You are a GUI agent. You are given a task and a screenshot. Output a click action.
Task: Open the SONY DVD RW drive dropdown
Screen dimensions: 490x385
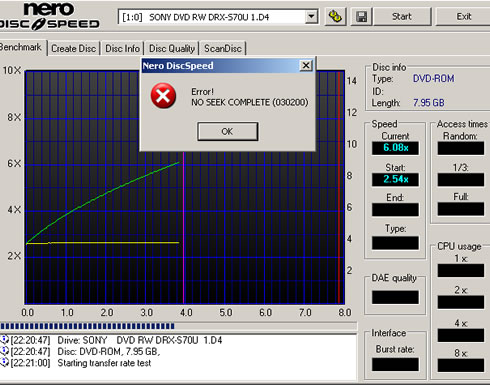pos(311,17)
